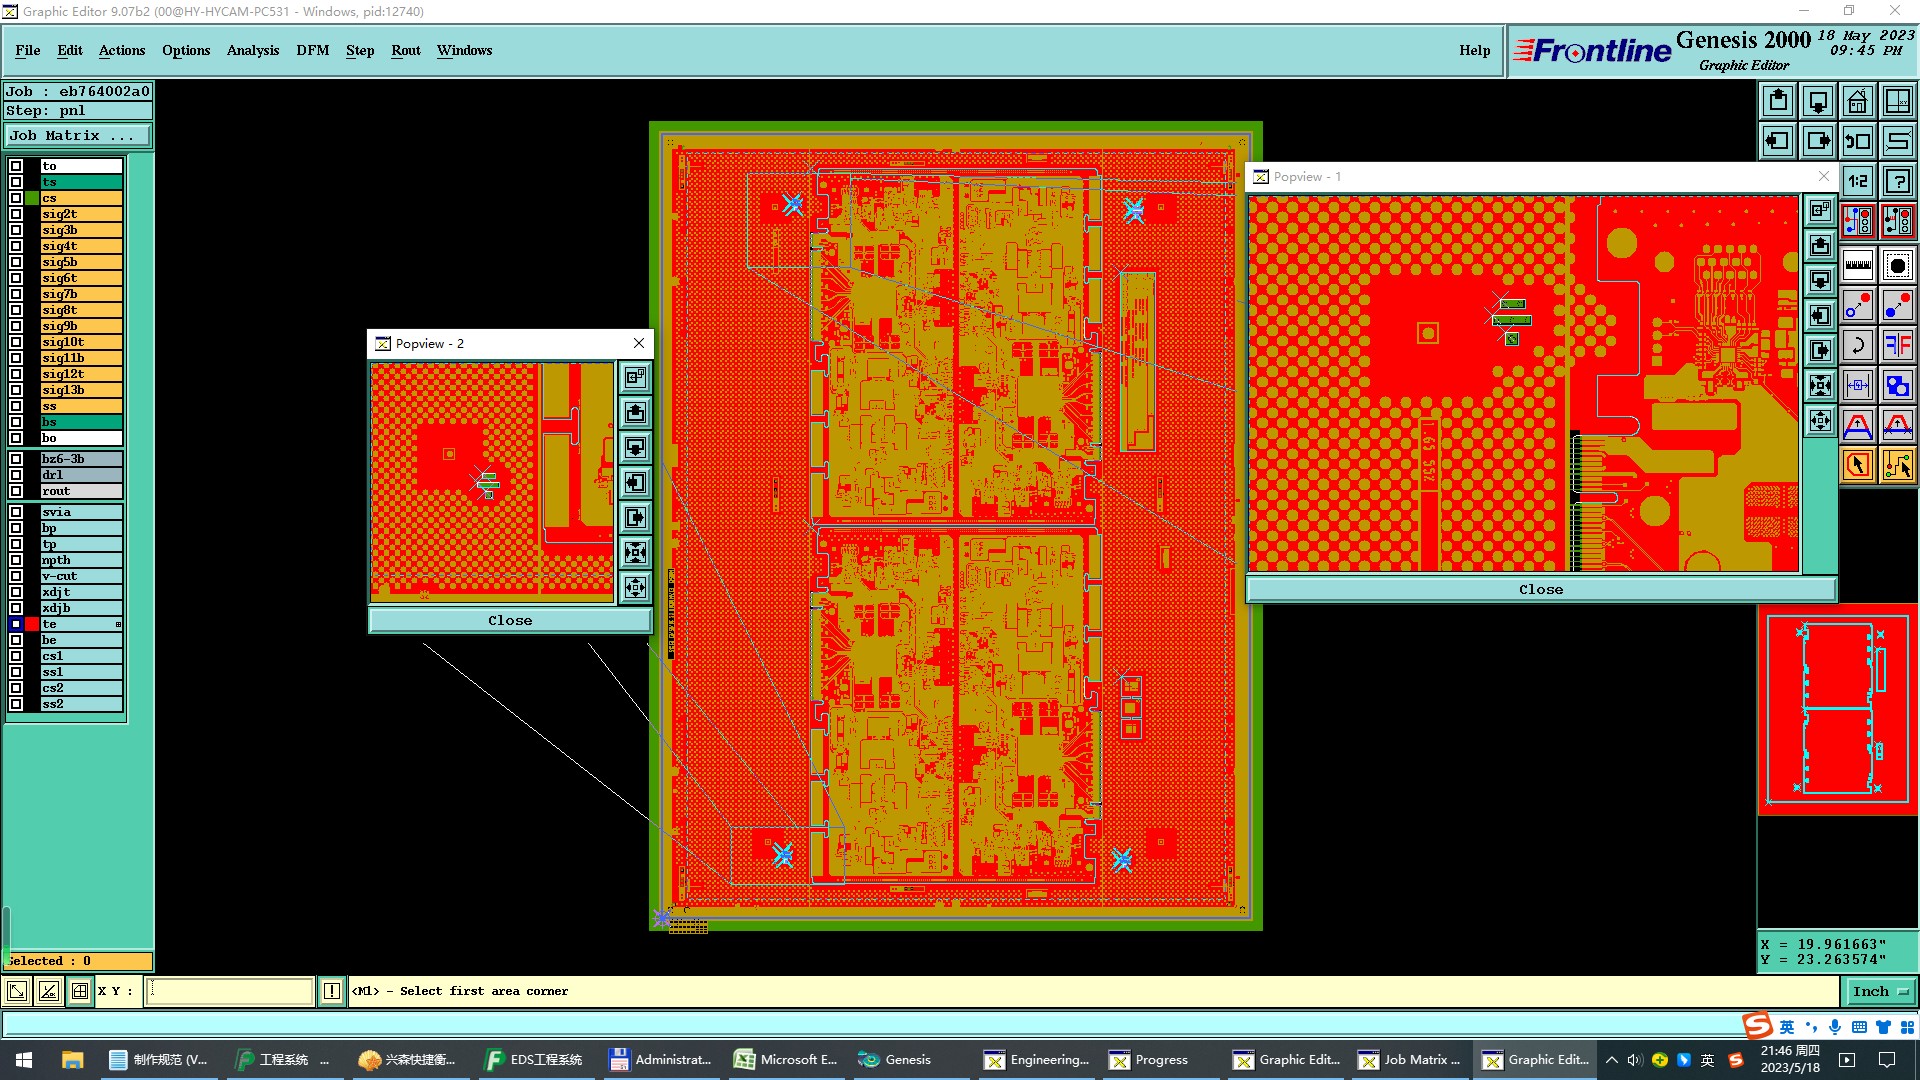This screenshot has width=1920, height=1080.
Task: Toggle the te layer checkbox
Action: click(x=16, y=624)
